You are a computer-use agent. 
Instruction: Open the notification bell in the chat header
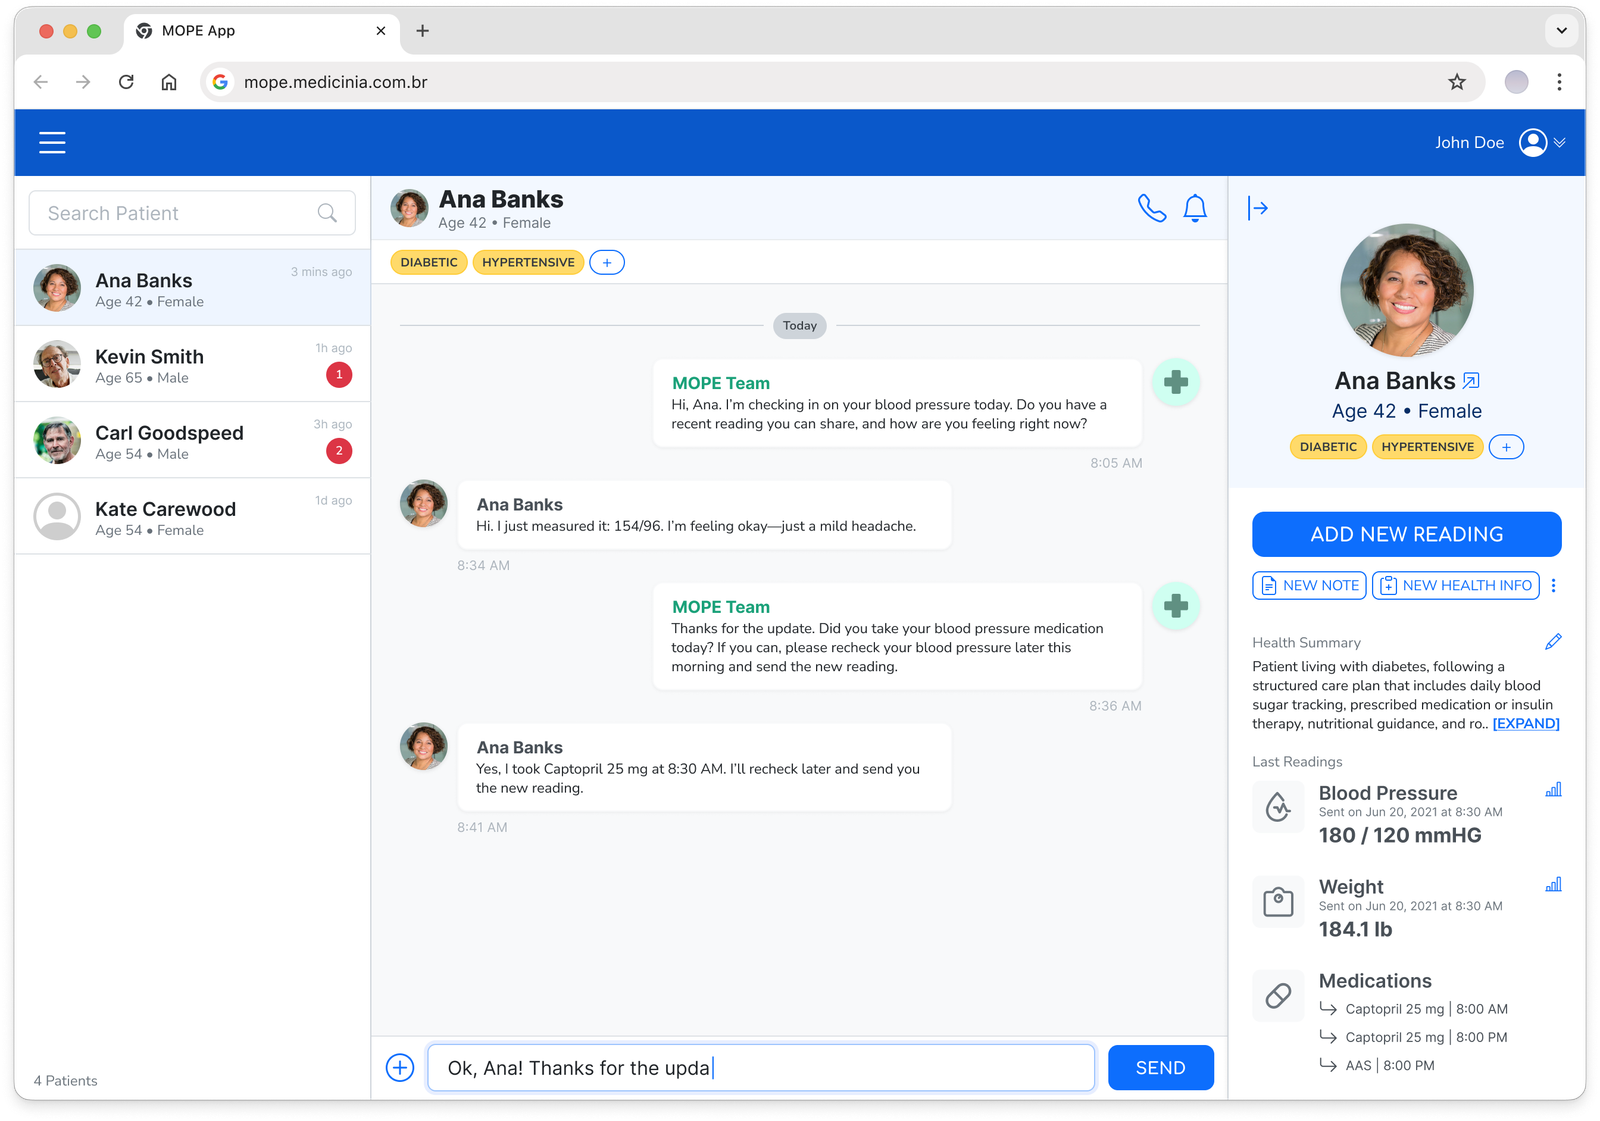click(1195, 208)
